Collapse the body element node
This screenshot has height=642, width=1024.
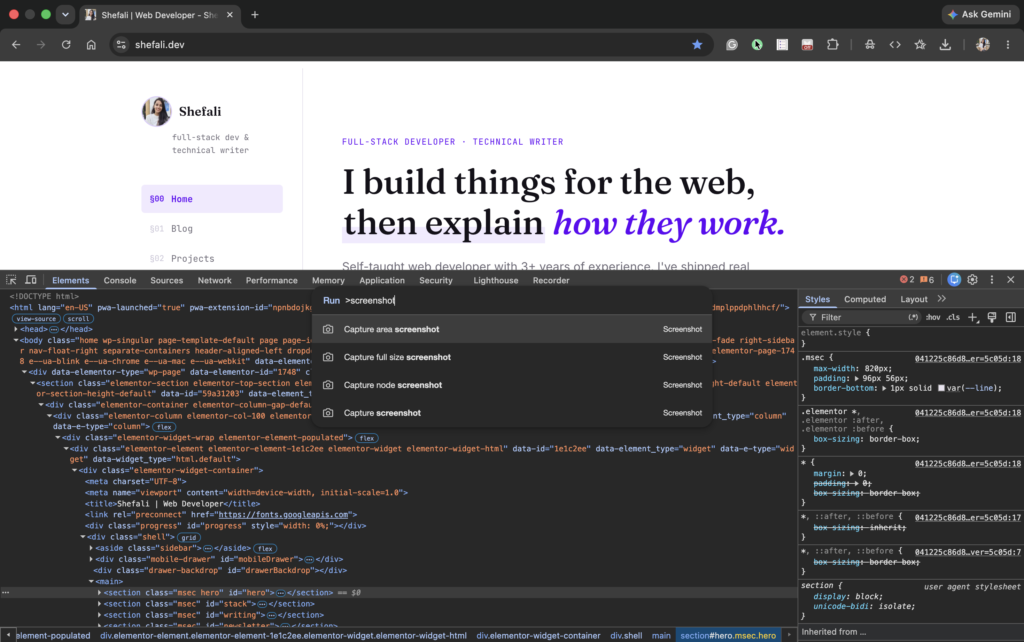point(16,340)
